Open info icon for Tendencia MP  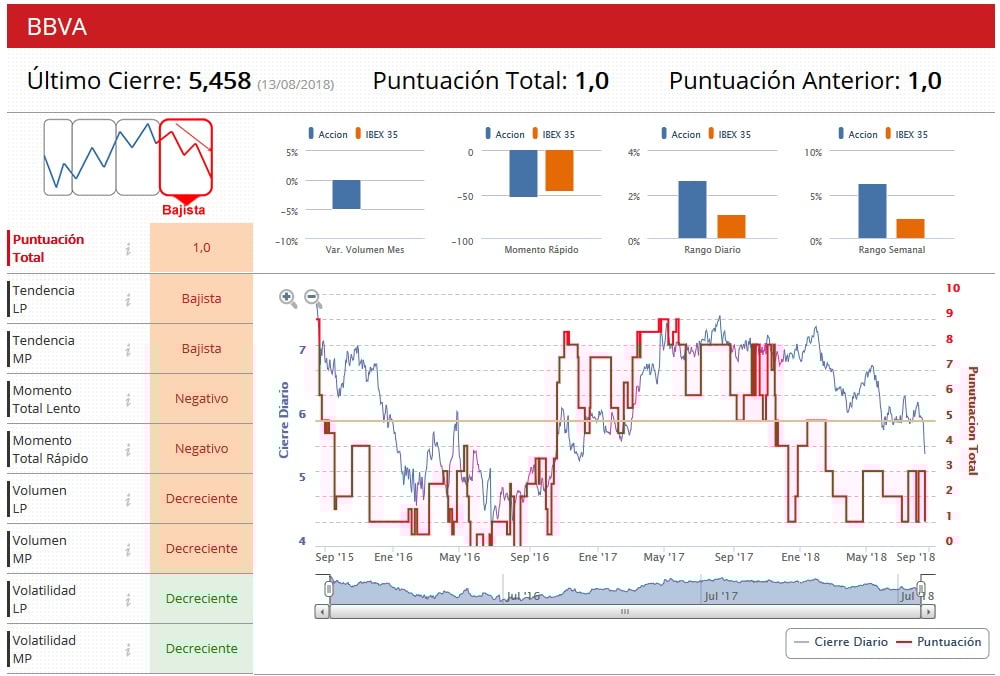128,349
